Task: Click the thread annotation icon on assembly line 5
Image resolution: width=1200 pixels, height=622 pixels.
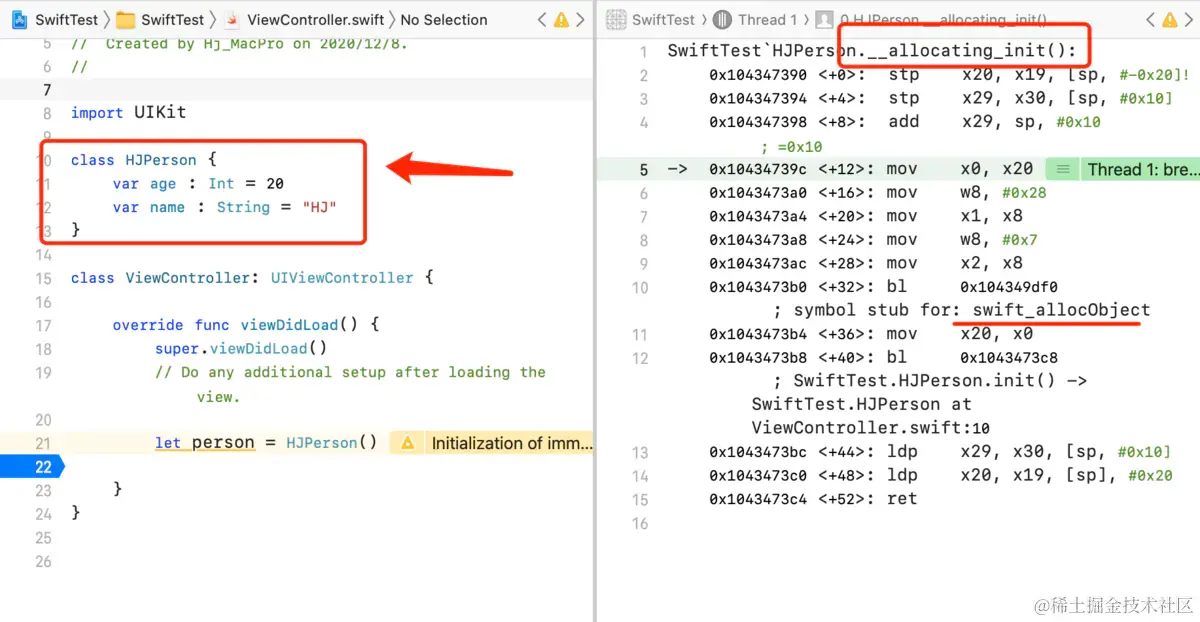Action: (1063, 169)
